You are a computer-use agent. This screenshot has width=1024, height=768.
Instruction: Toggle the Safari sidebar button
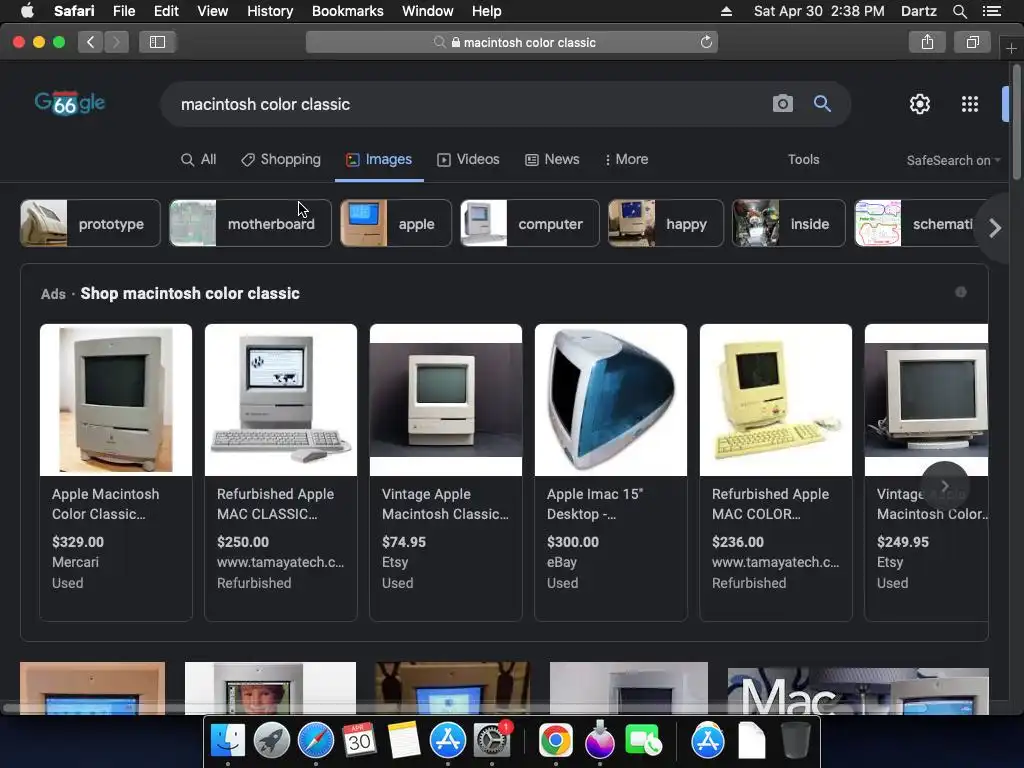(157, 42)
